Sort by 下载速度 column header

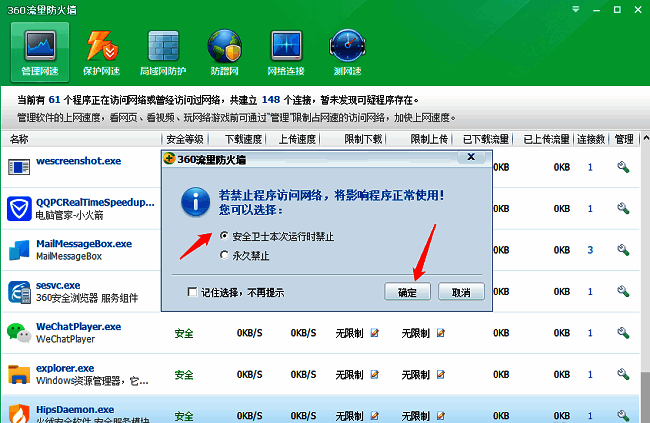pos(242,138)
